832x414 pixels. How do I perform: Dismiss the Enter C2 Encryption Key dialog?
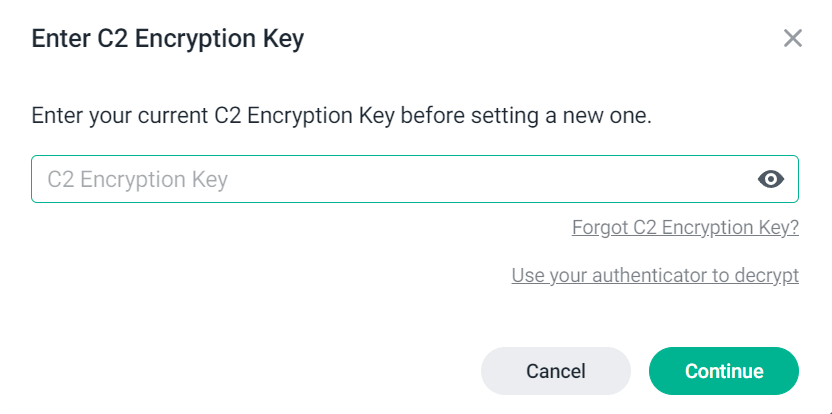793,38
